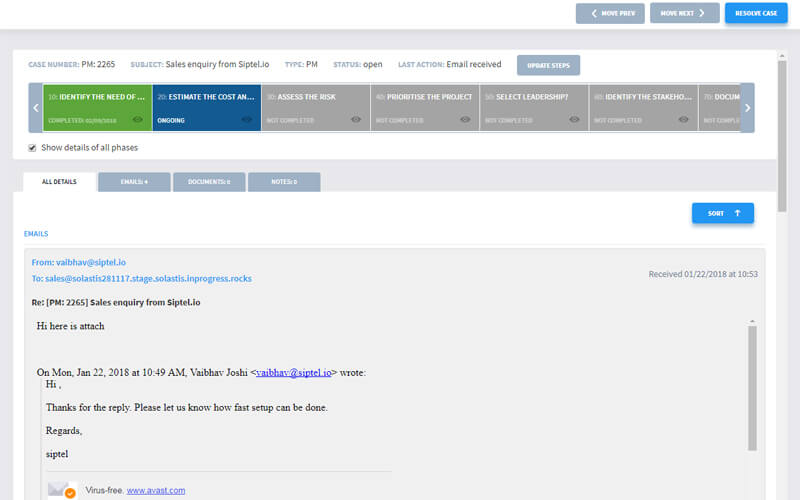This screenshot has width=800, height=500.
Task: Click eye icon on Estimate the Cost phase
Action: tap(247, 120)
